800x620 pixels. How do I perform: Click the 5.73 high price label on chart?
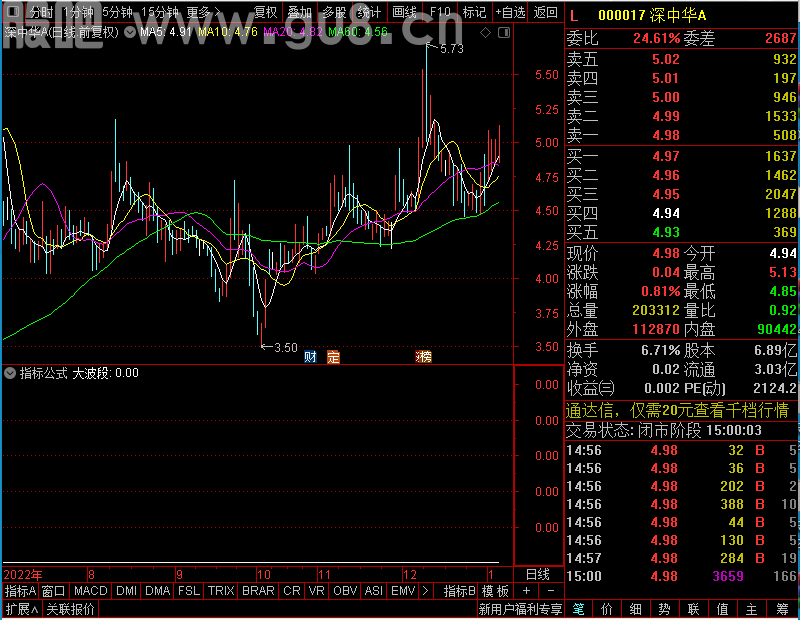pyautogui.click(x=452, y=48)
